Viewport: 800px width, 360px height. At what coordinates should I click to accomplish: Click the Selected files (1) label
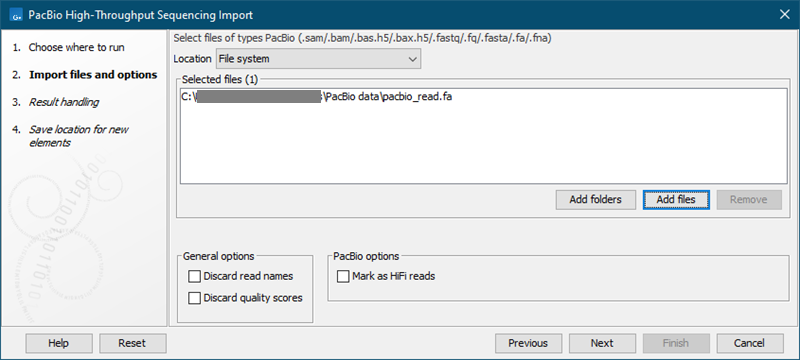[220, 80]
